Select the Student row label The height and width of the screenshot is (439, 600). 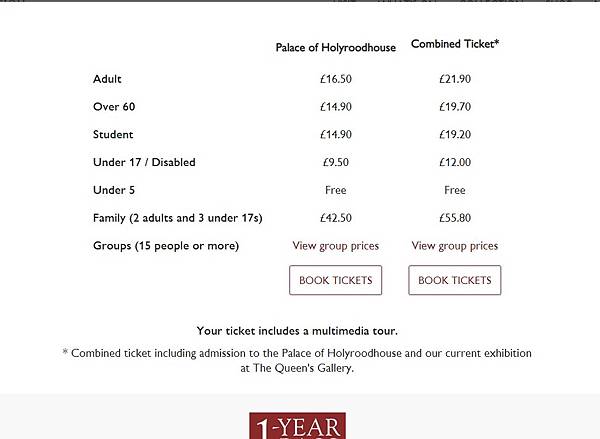click(113, 134)
